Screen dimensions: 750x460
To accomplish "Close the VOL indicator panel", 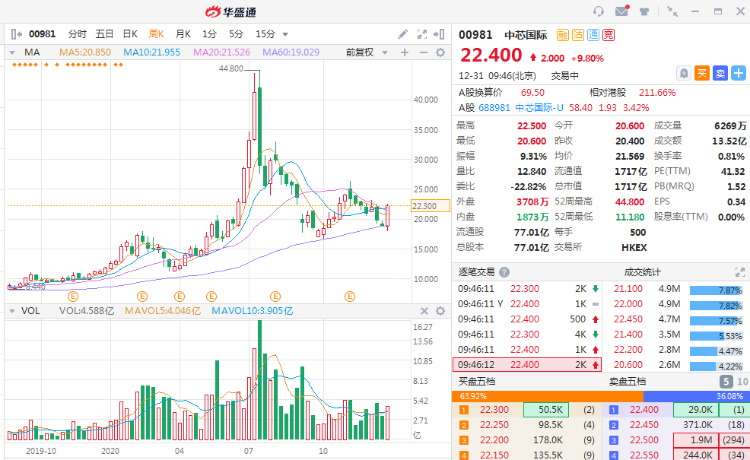I will [424, 311].
